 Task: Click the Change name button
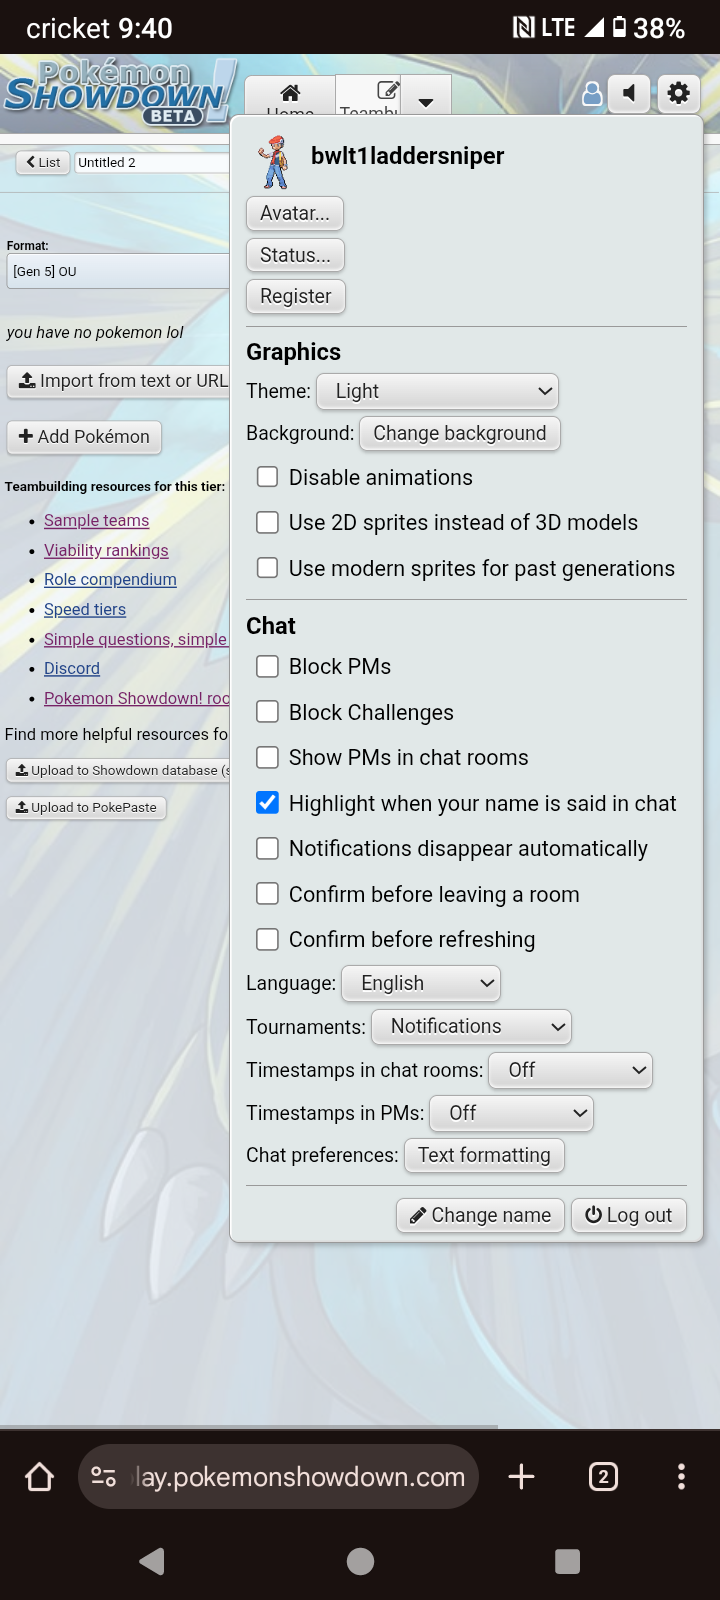click(x=481, y=1215)
